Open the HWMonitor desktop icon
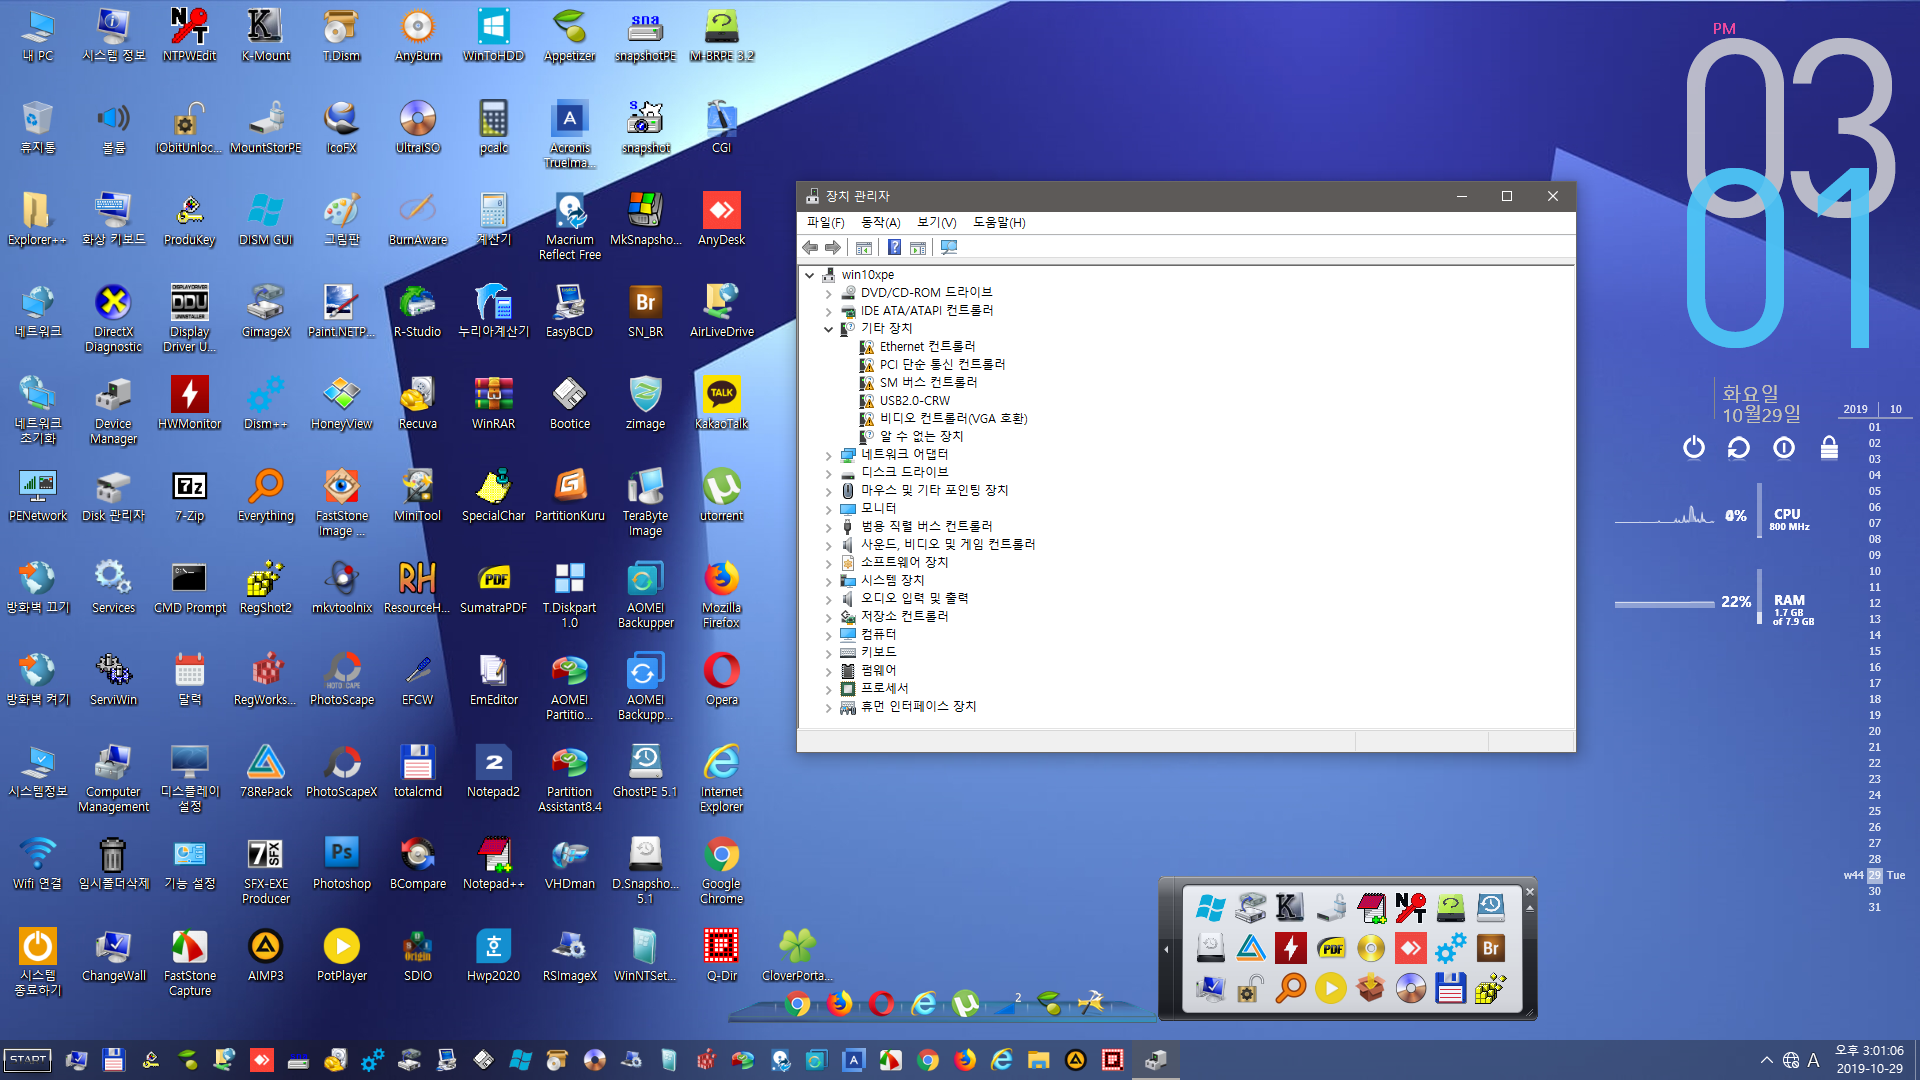 pos(189,403)
